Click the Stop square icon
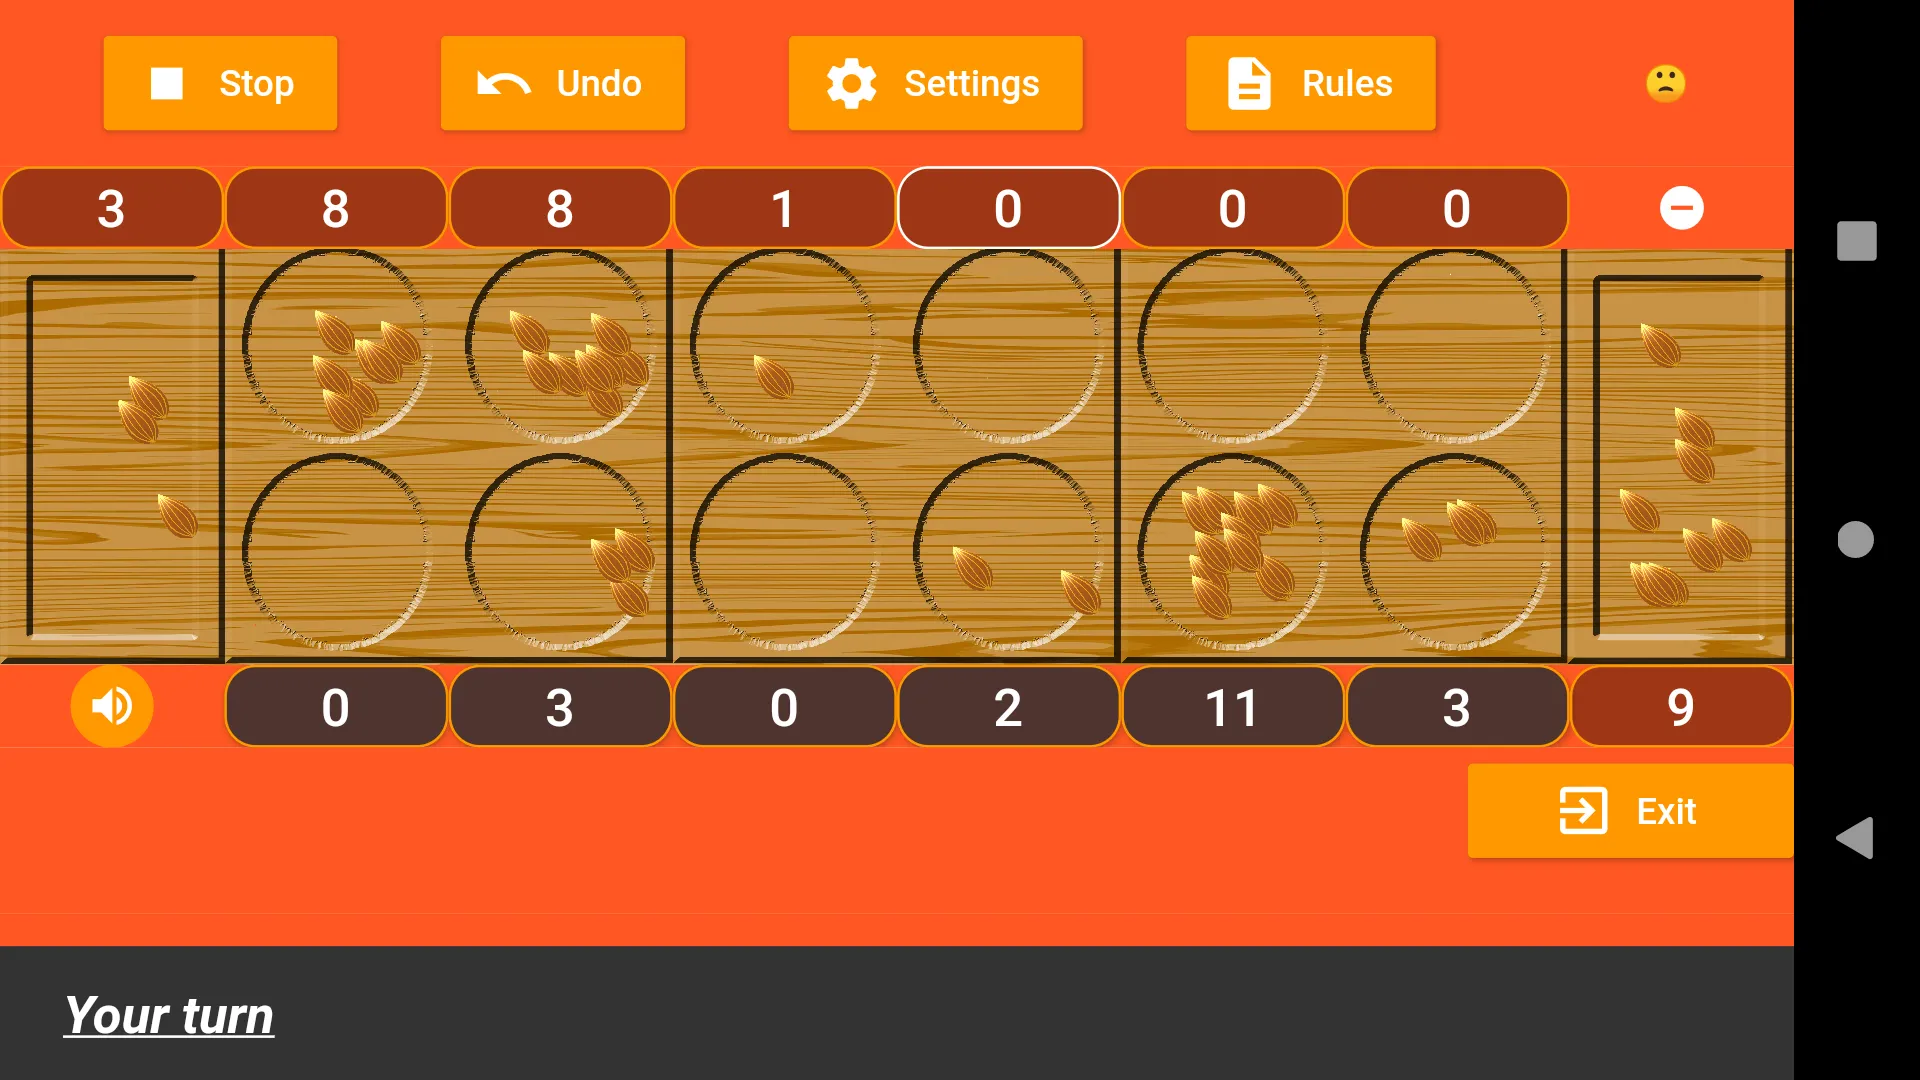 [x=167, y=83]
